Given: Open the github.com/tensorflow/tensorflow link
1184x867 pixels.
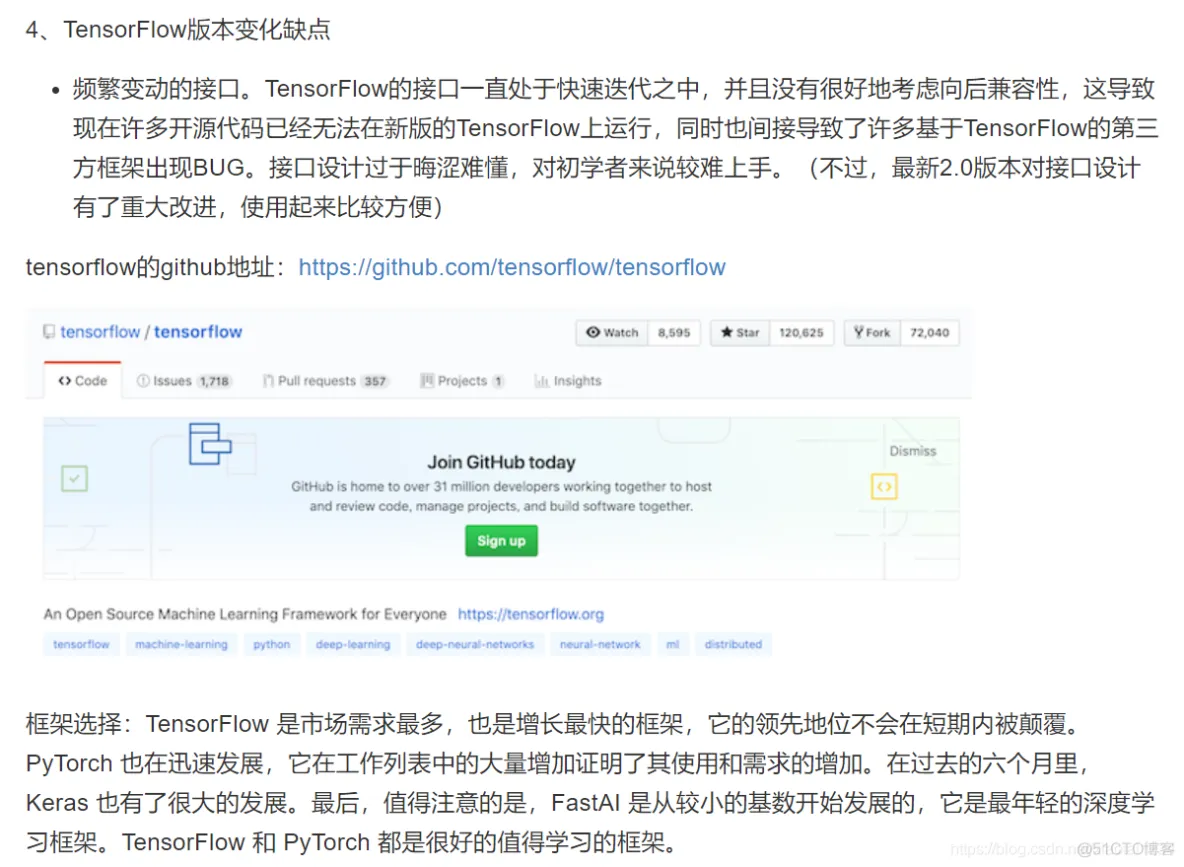Looking at the screenshot, I should click(x=512, y=267).
